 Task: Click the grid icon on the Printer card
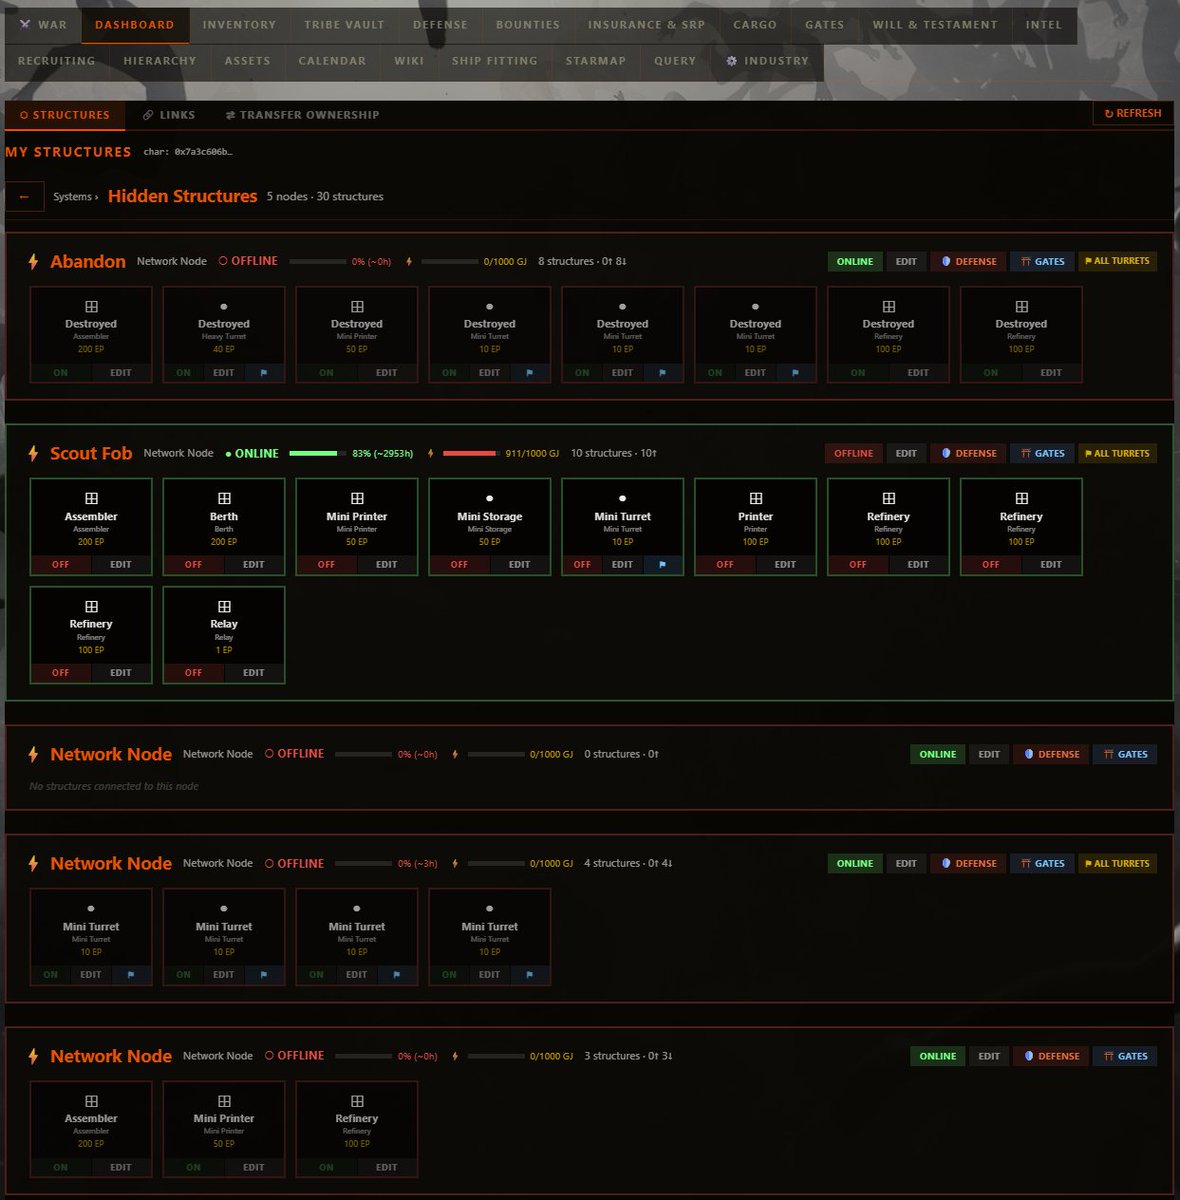(x=756, y=499)
